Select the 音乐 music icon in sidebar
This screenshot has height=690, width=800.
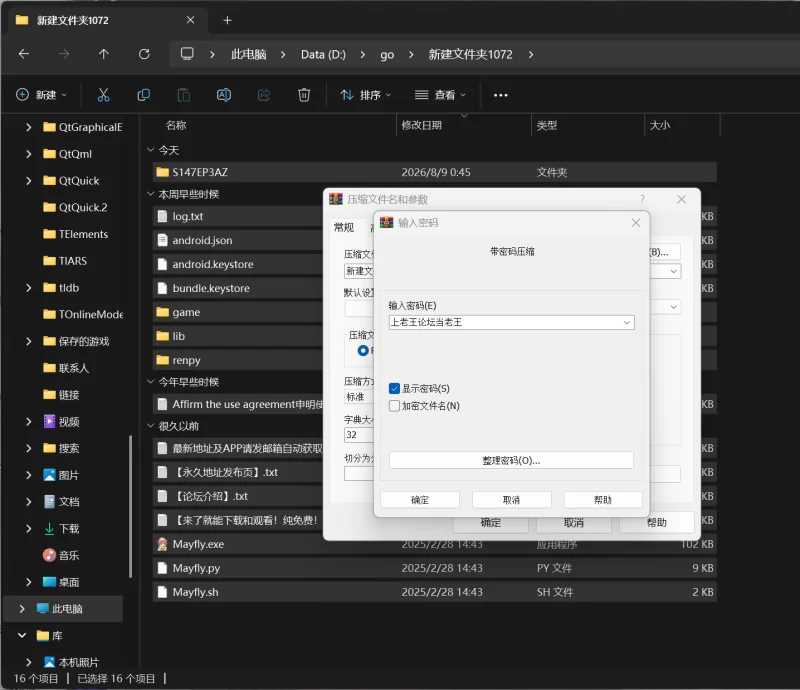[x=49, y=555]
